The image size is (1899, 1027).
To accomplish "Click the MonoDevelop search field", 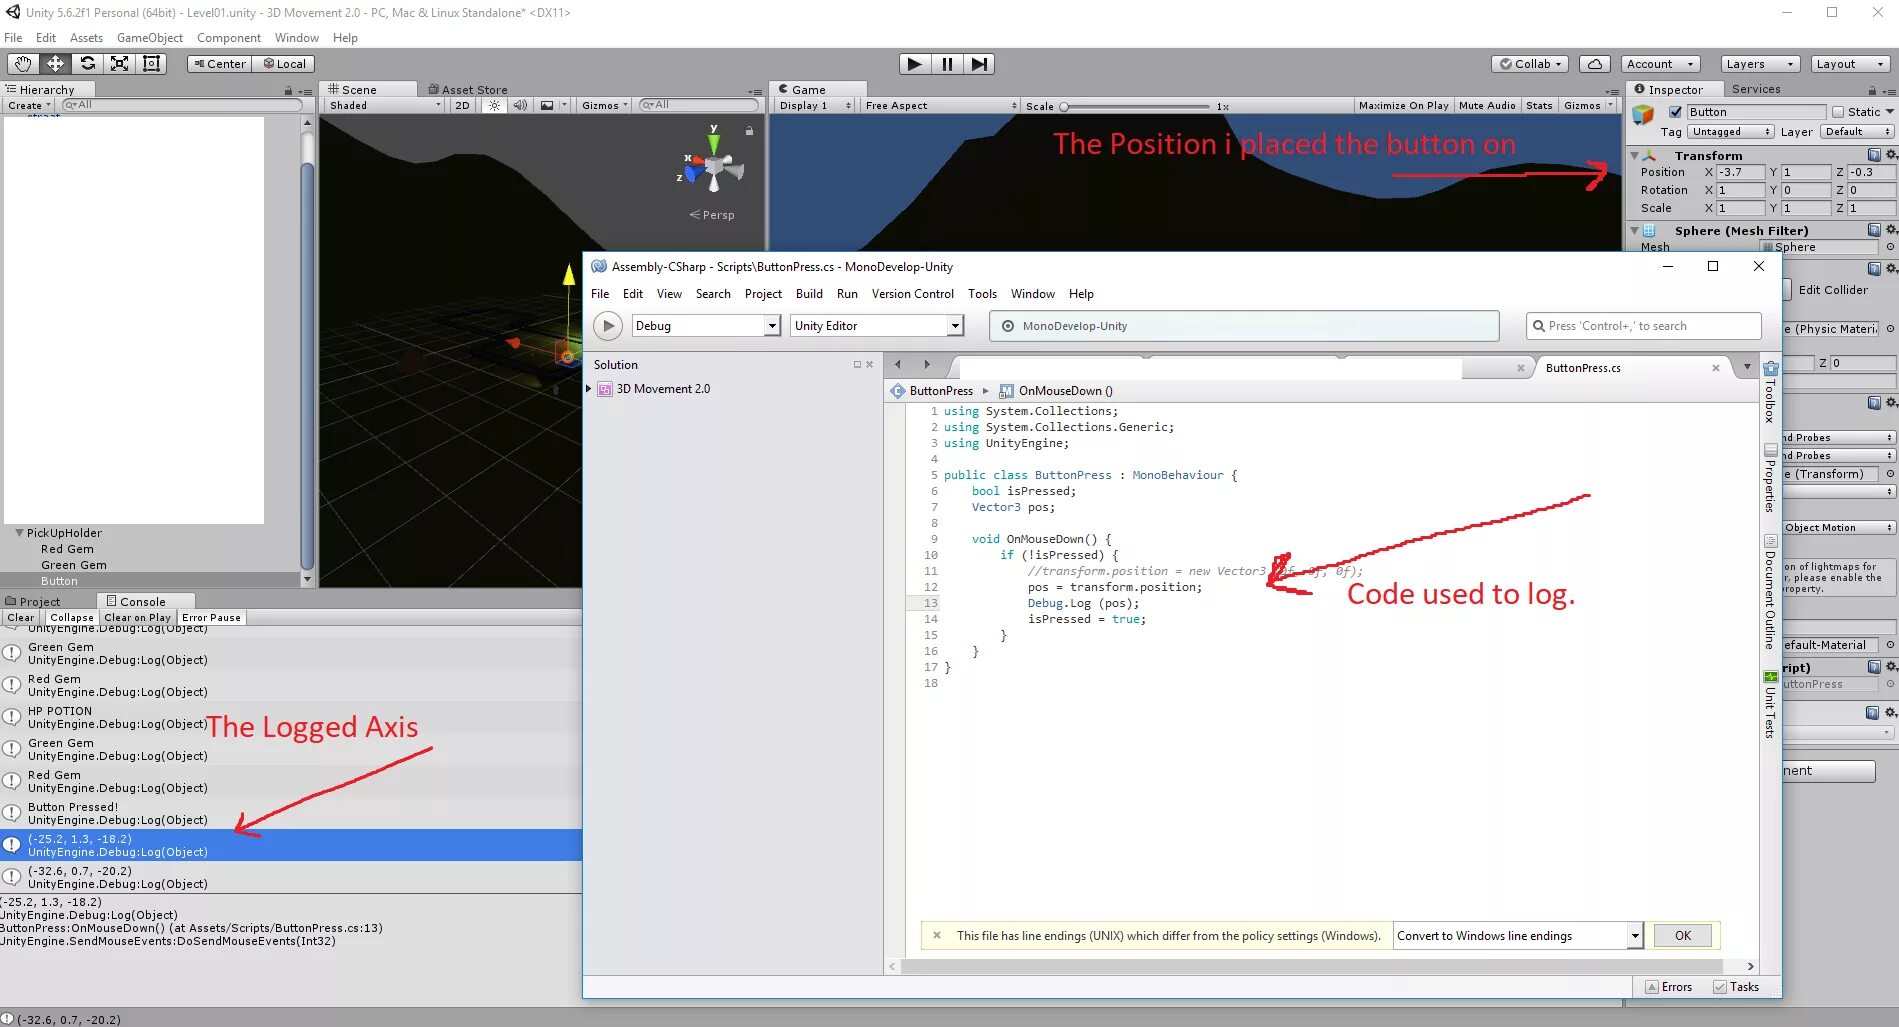I will click(x=1643, y=326).
